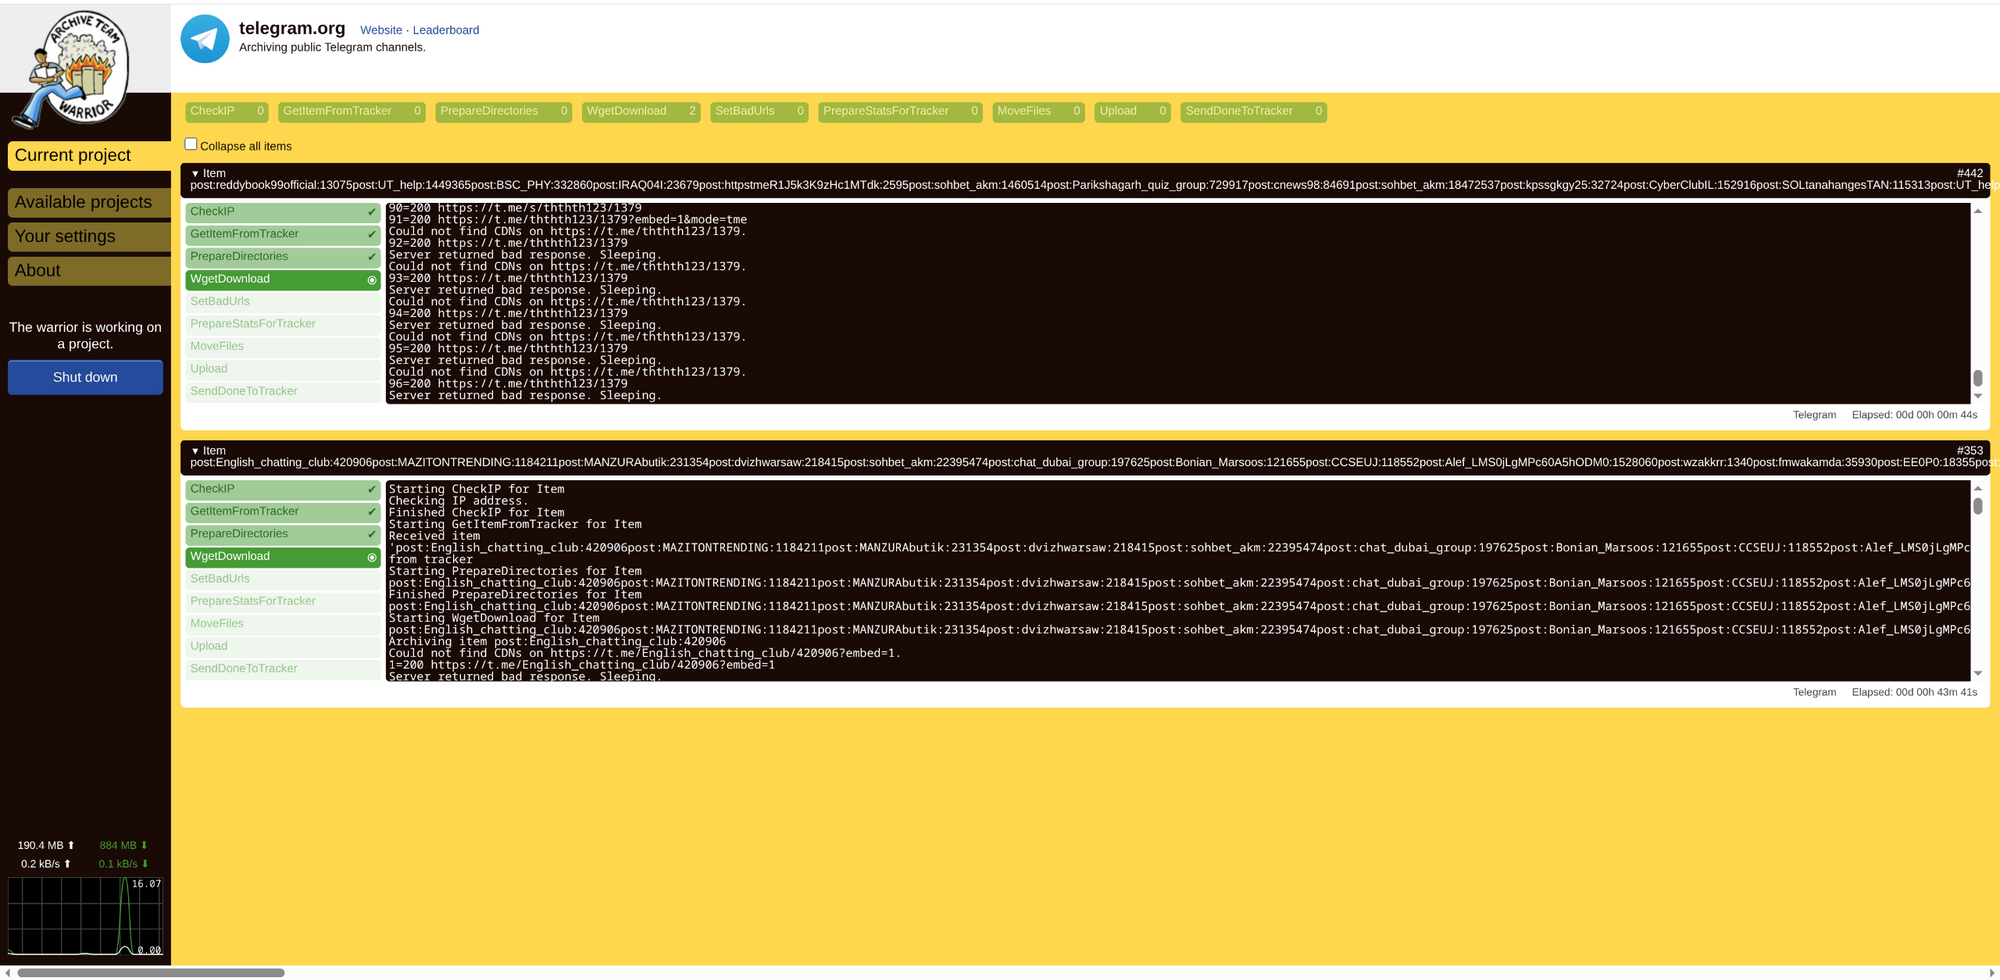The height and width of the screenshot is (980, 2000).
Task: Click log scrollbar up arrow in item #353
Action: tap(1977, 488)
